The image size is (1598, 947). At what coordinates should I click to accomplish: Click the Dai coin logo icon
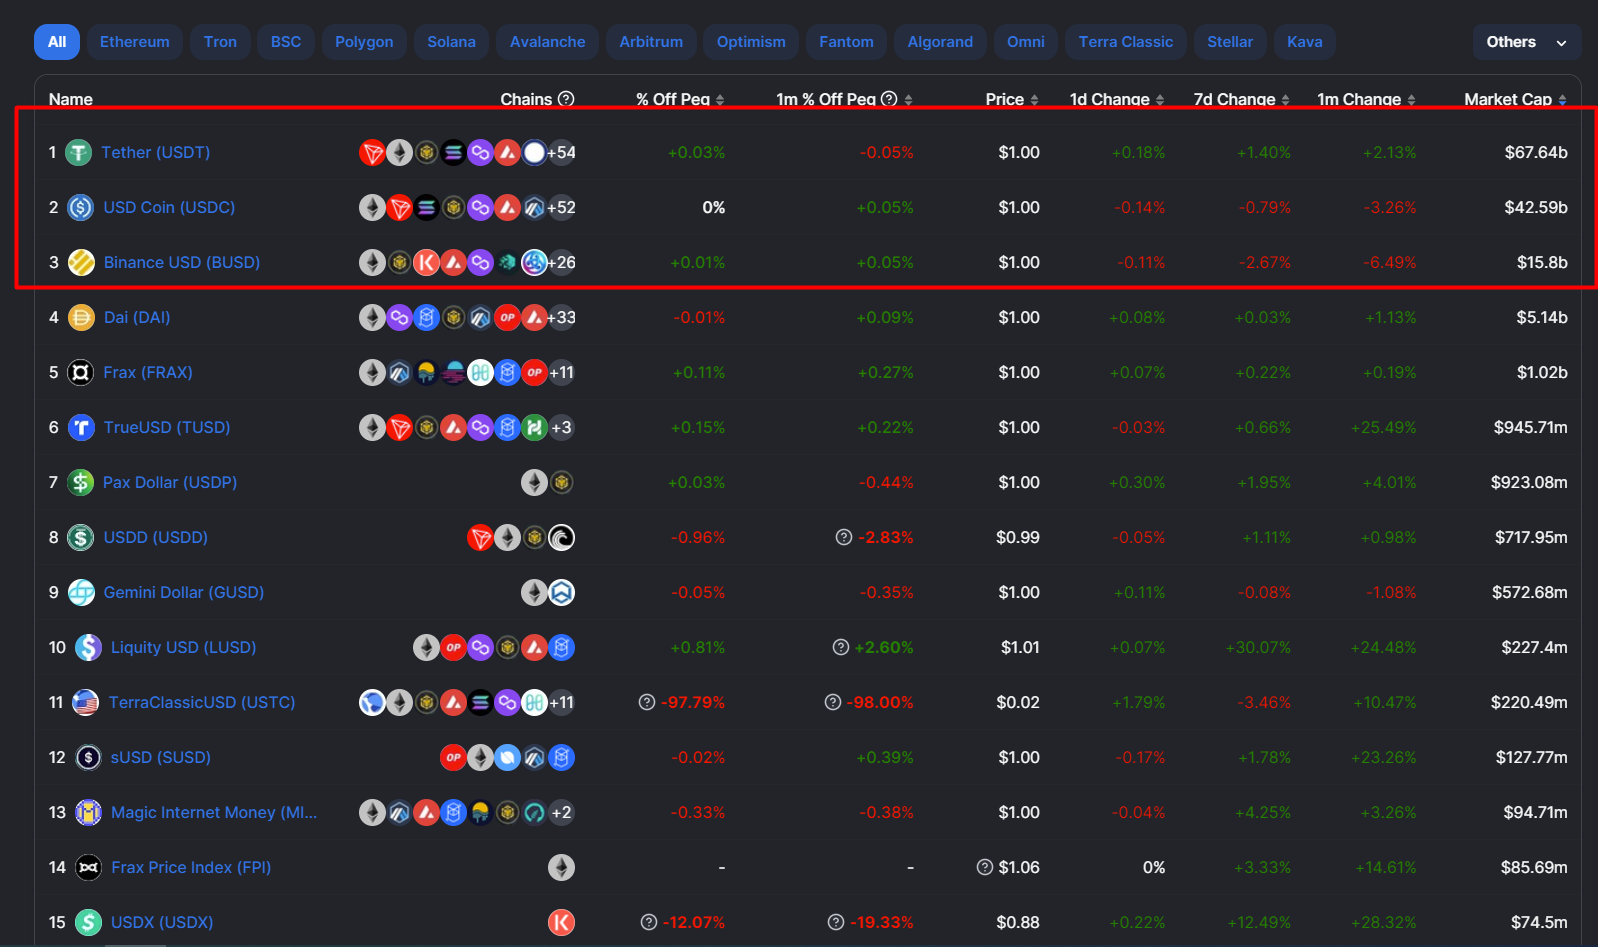click(x=81, y=318)
